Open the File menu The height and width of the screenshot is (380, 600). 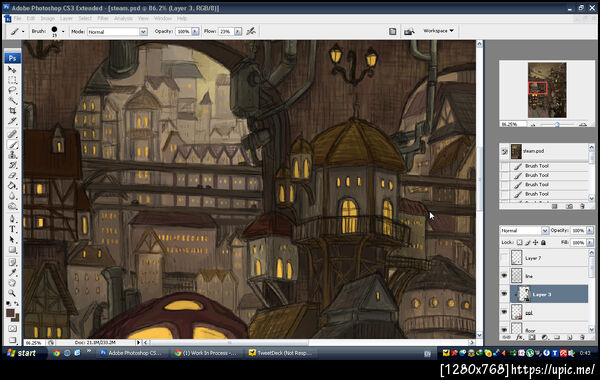[18, 18]
